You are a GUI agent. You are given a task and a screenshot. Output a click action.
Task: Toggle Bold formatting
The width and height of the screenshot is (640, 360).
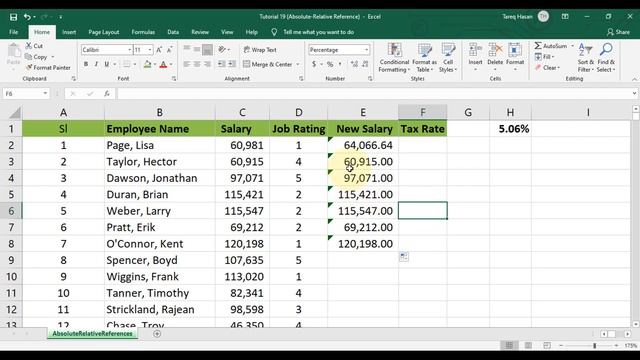click(86, 64)
